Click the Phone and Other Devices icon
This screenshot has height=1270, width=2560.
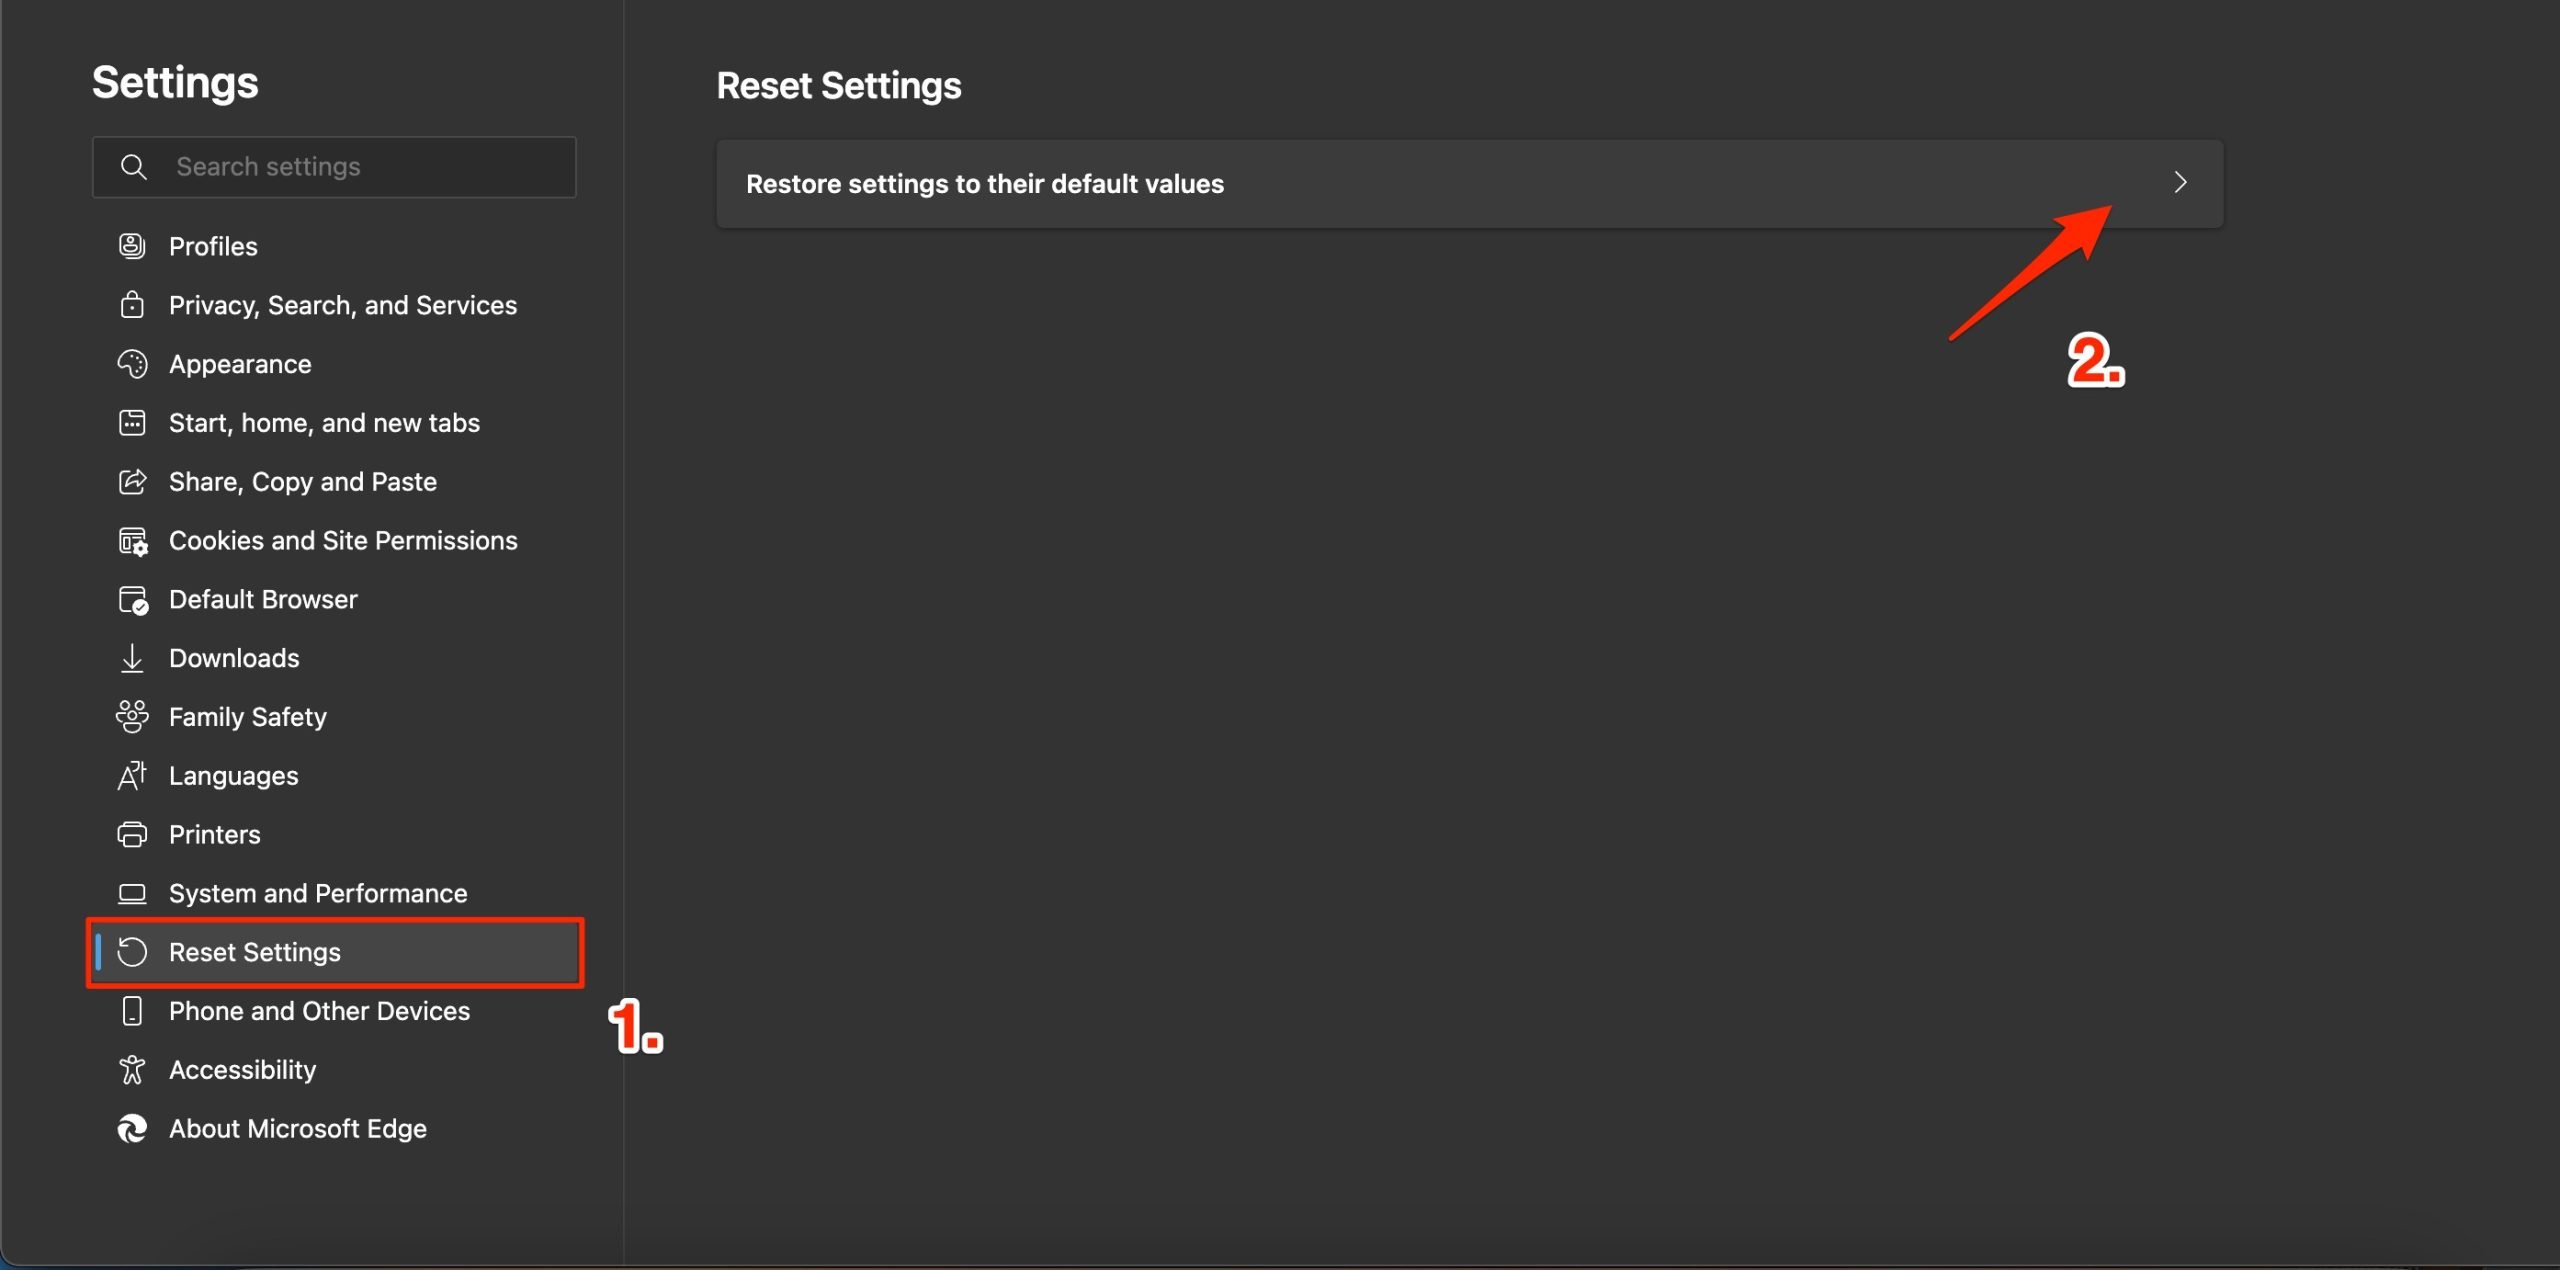pyautogui.click(x=133, y=1011)
